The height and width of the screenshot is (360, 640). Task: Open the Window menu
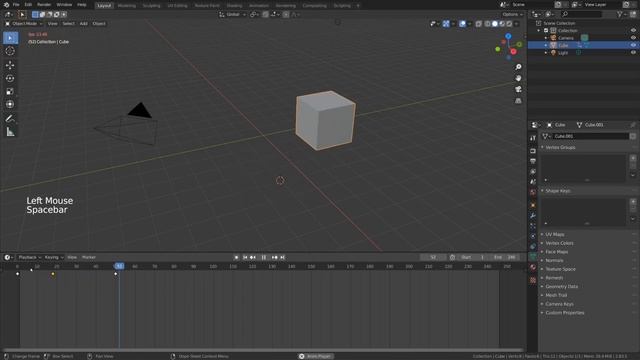pyautogui.click(x=64, y=5)
